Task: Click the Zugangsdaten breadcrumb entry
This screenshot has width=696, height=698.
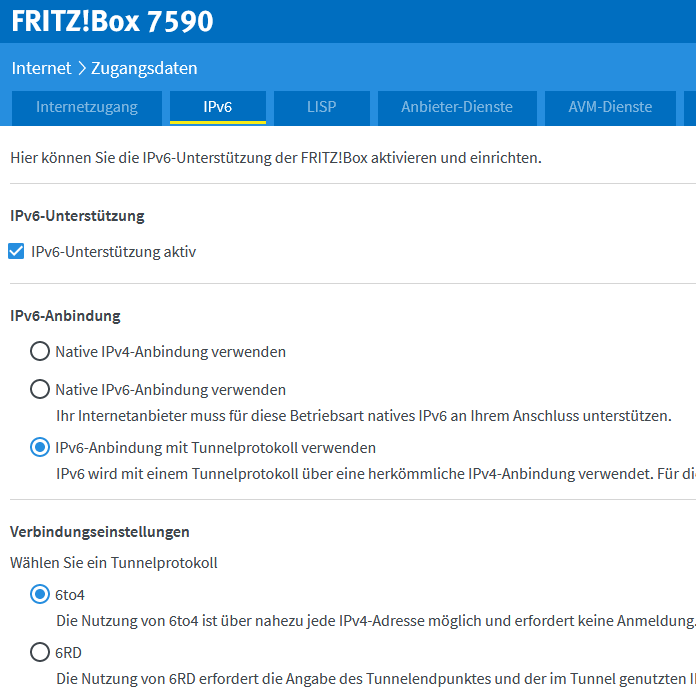Action: 144,68
